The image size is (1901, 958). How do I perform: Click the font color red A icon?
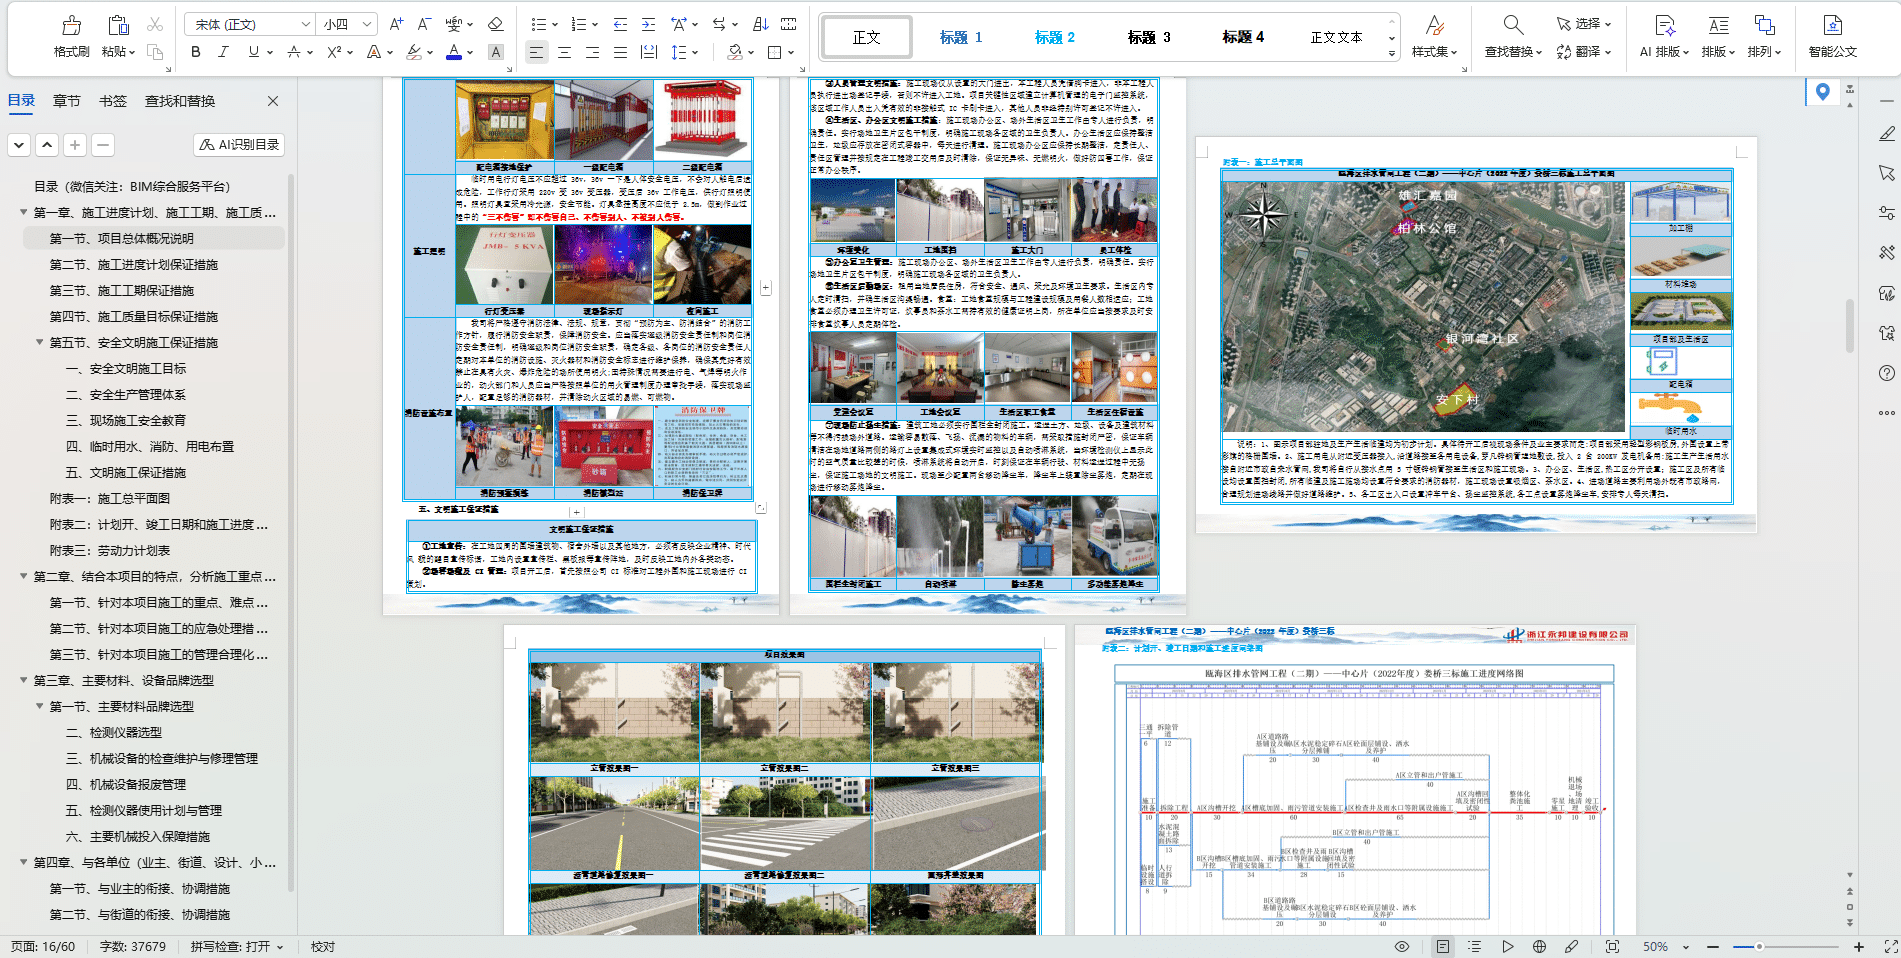coord(454,52)
